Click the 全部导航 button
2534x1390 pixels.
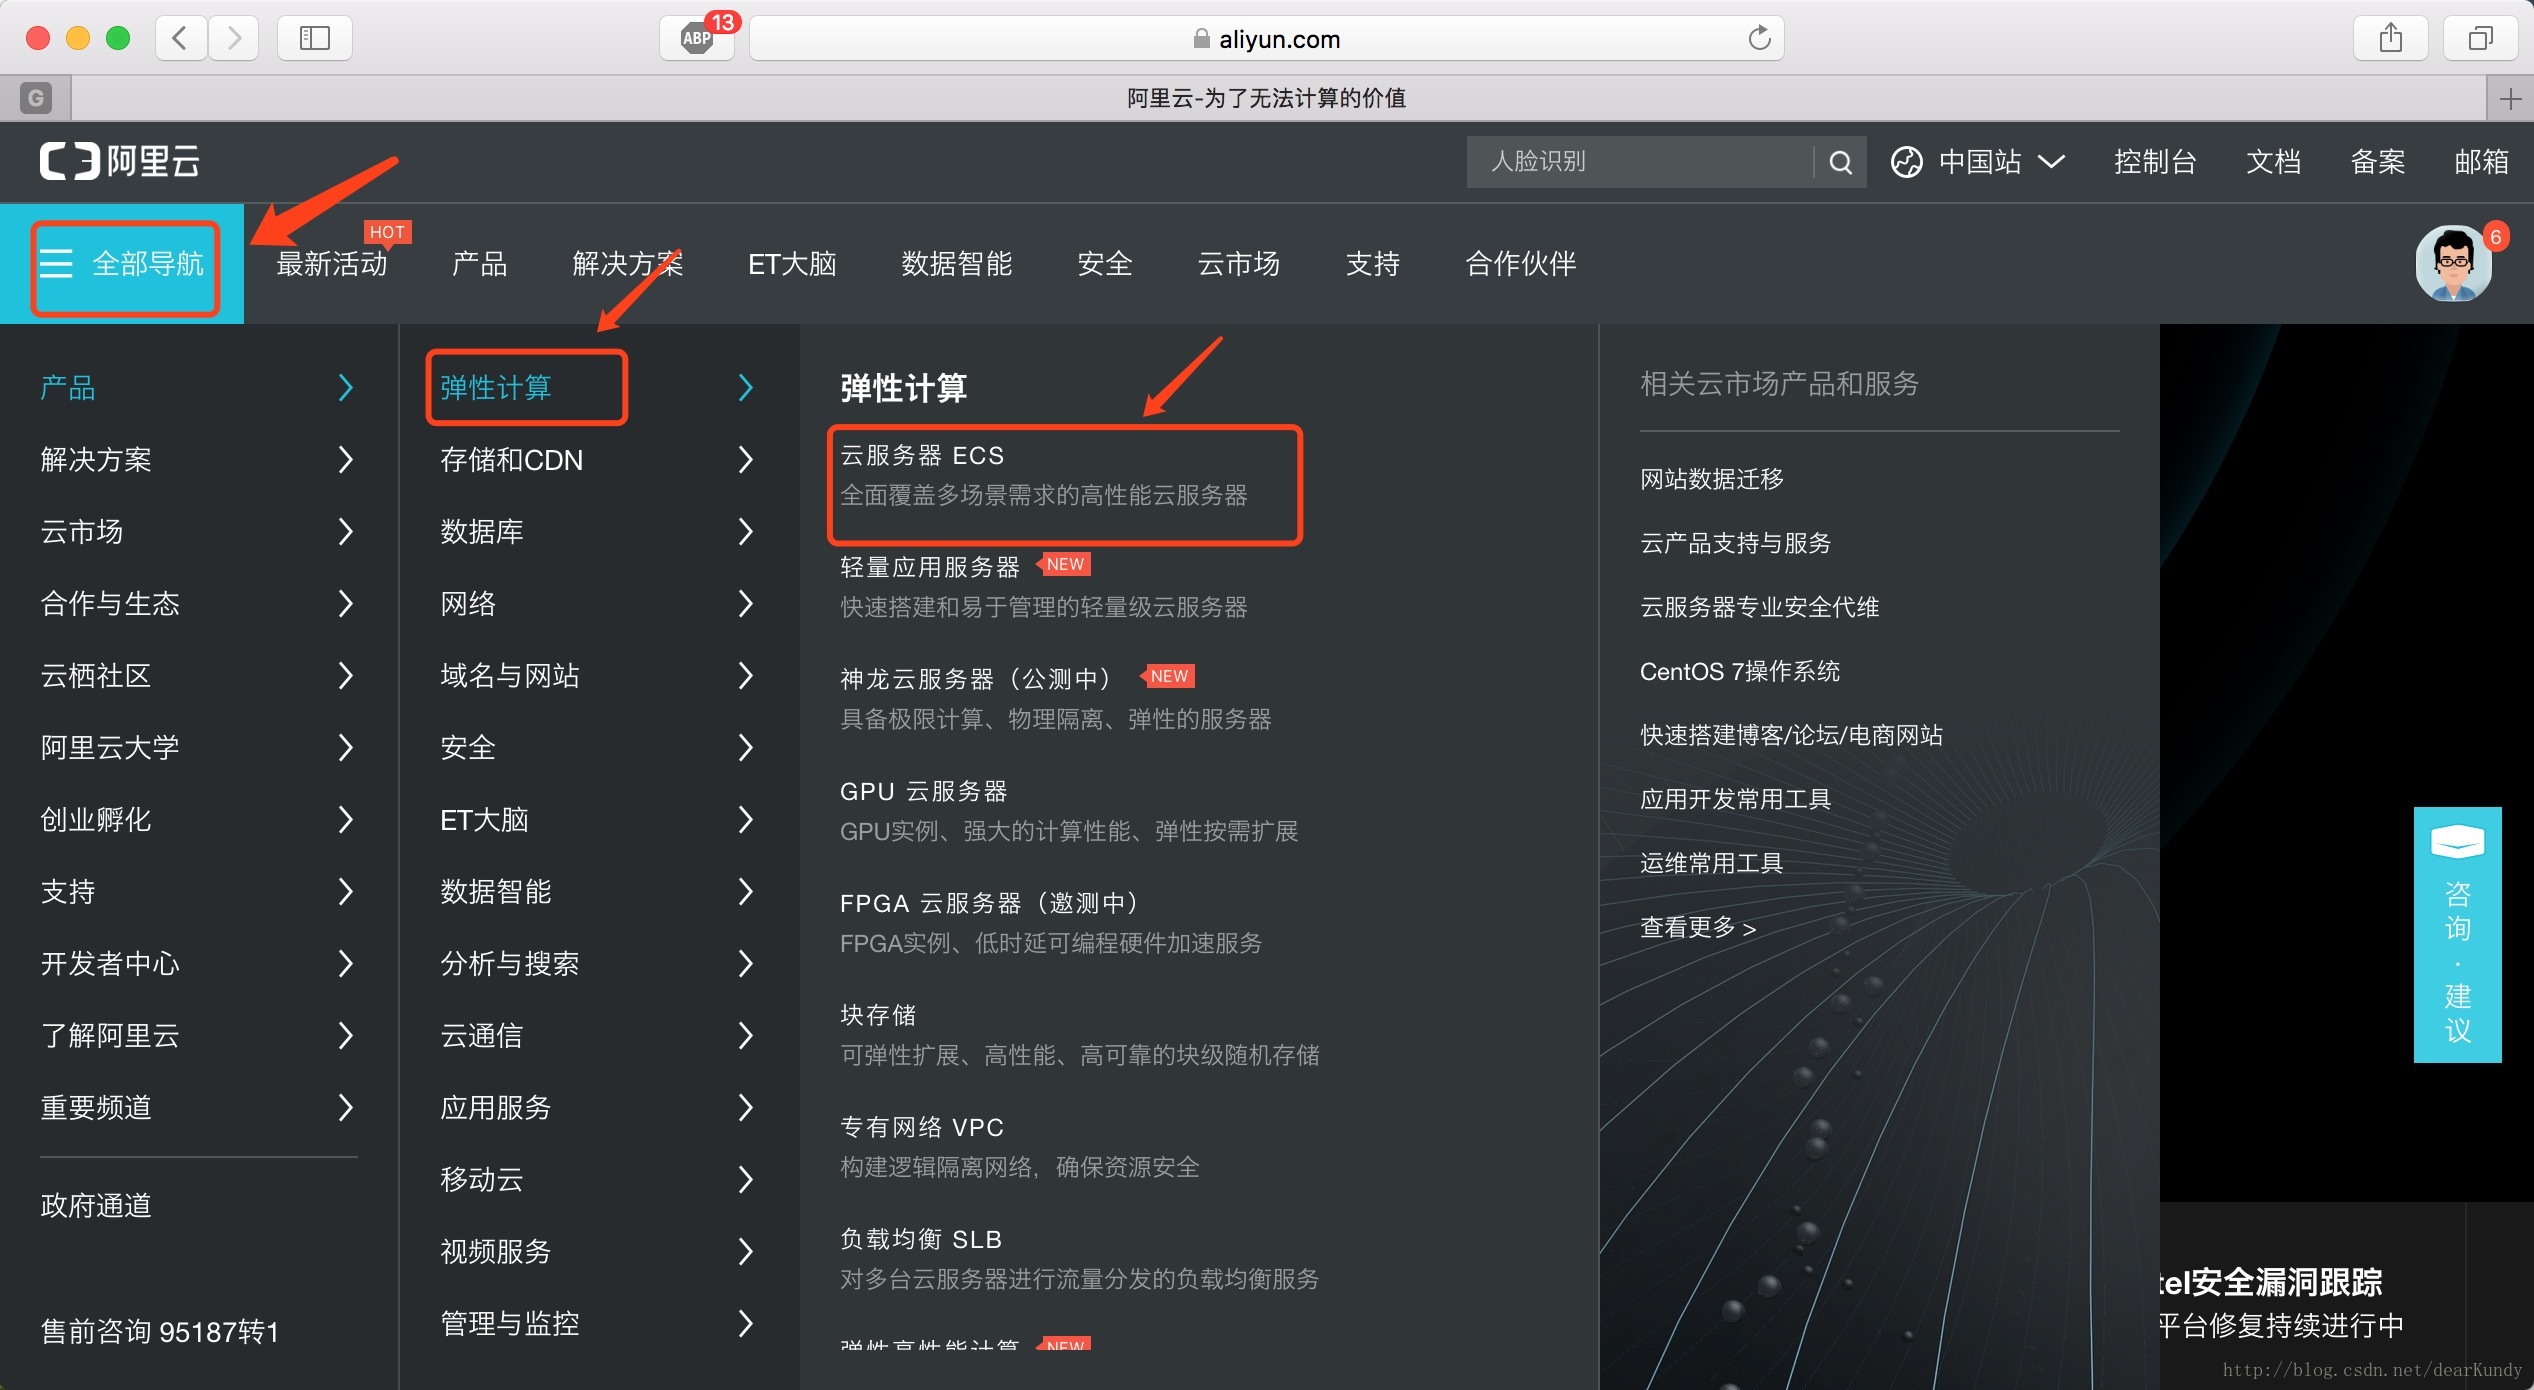124,264
